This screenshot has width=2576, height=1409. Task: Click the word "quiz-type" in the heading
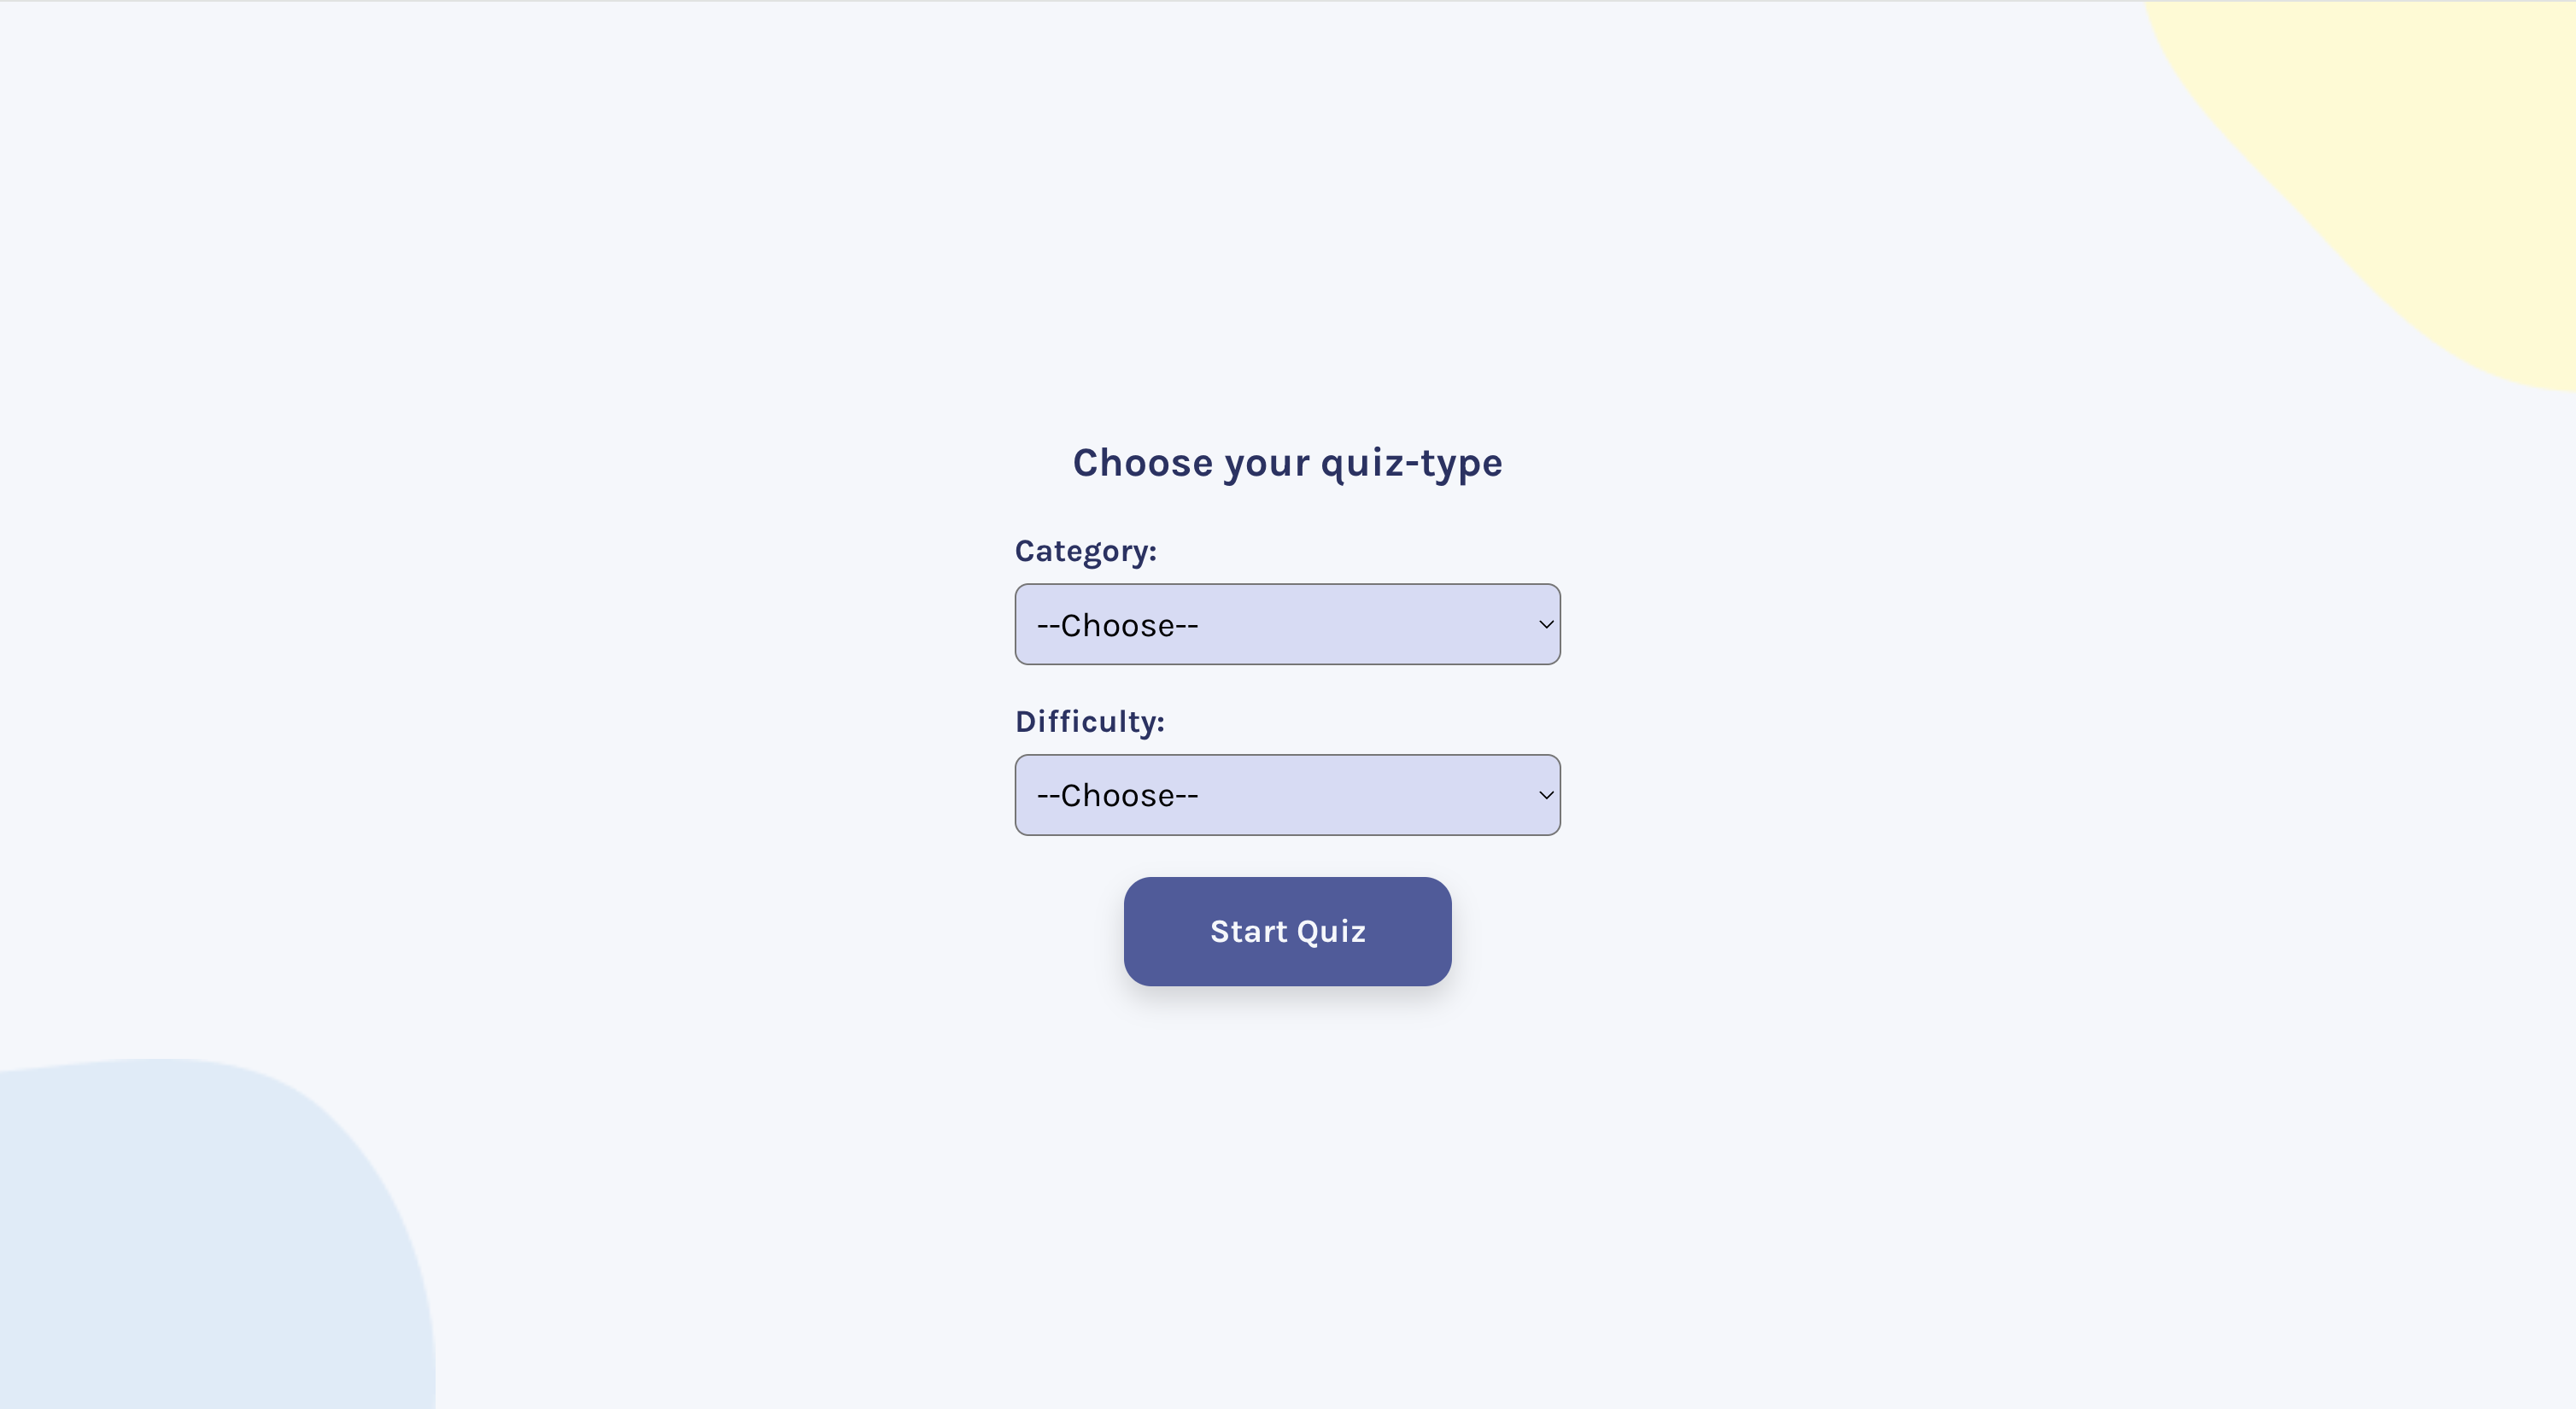[x=1411, y=464]
